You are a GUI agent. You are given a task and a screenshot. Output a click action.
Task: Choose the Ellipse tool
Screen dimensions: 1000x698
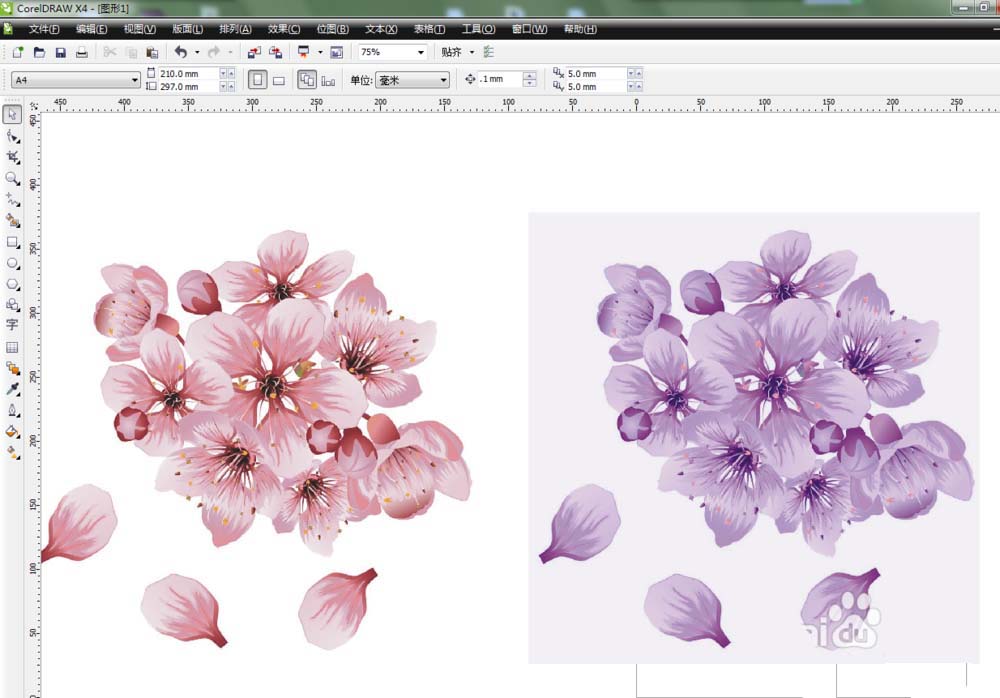pyautogui.click(x=13, y=263)
